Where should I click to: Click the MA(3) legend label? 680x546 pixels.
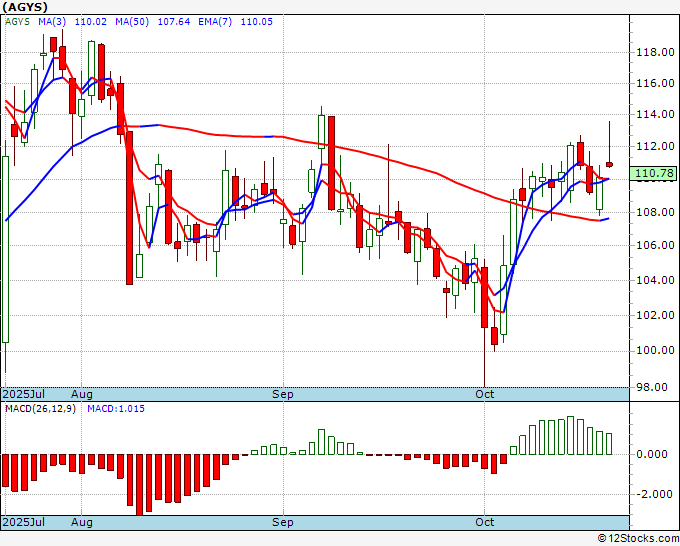(x=52, y=22)
